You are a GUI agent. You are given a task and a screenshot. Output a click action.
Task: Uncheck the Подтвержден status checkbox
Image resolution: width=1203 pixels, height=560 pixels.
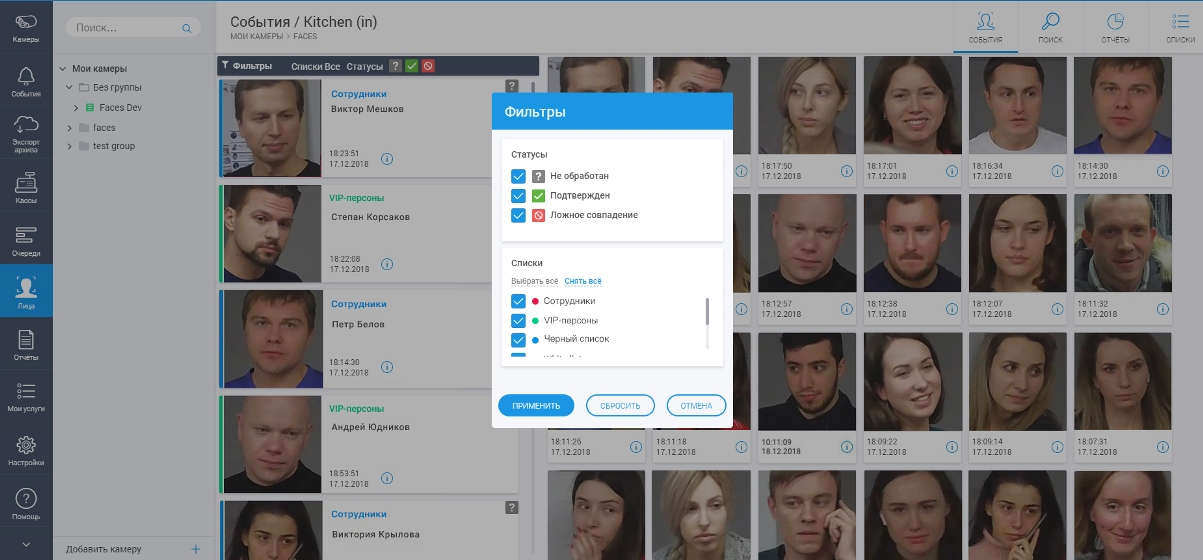(x=518, y=195)
